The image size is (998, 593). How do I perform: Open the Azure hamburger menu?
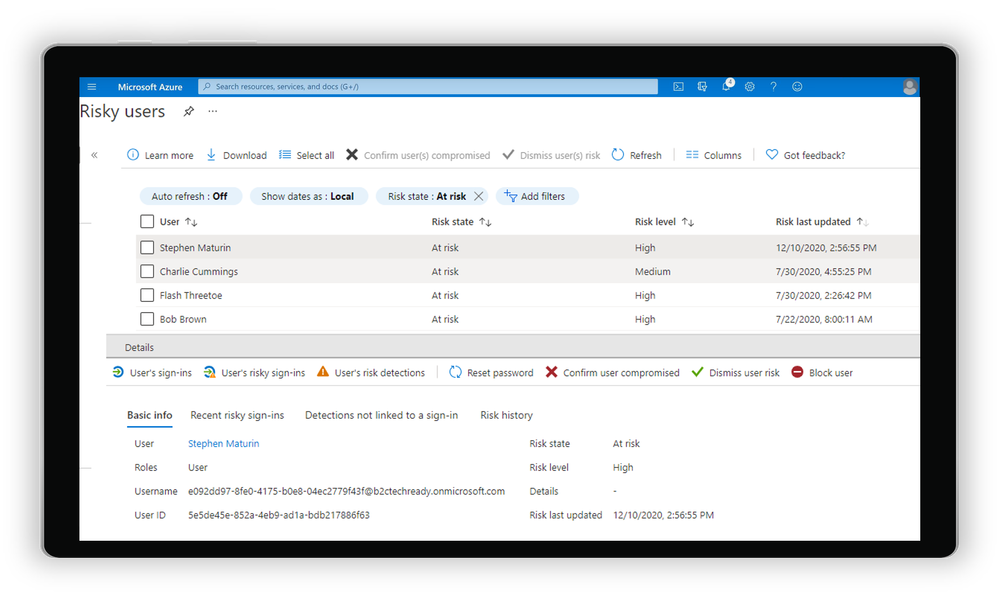click(92, 87)
